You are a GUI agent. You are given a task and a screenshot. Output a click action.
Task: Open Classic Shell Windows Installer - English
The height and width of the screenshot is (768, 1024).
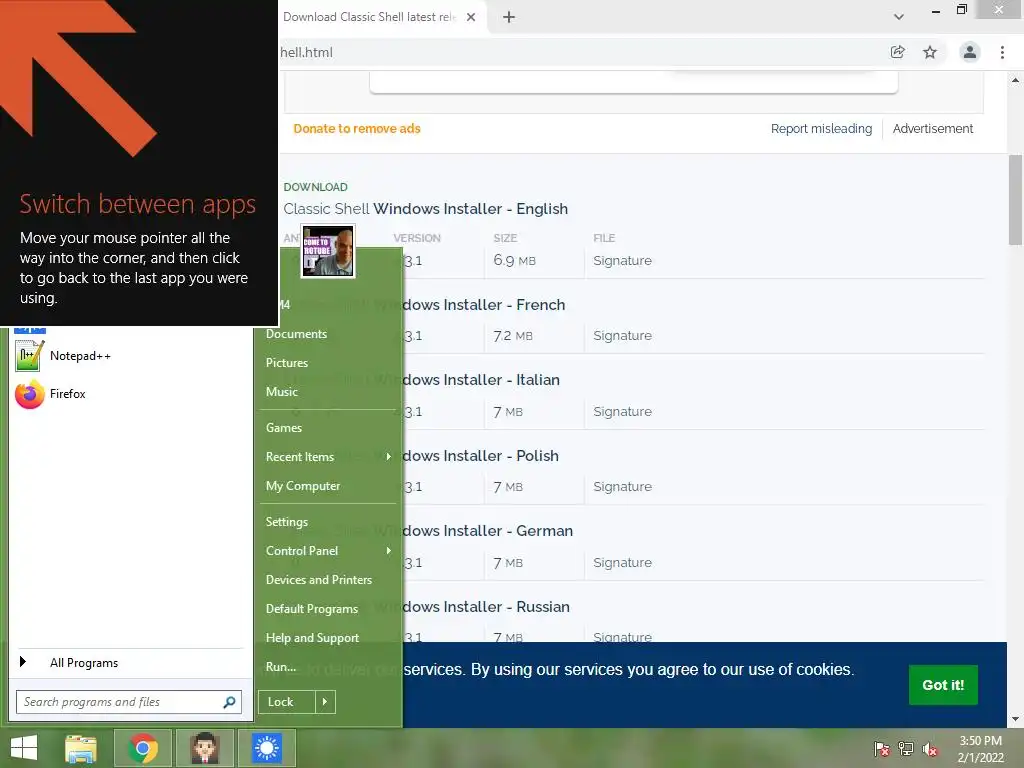(x=426, y=209)
